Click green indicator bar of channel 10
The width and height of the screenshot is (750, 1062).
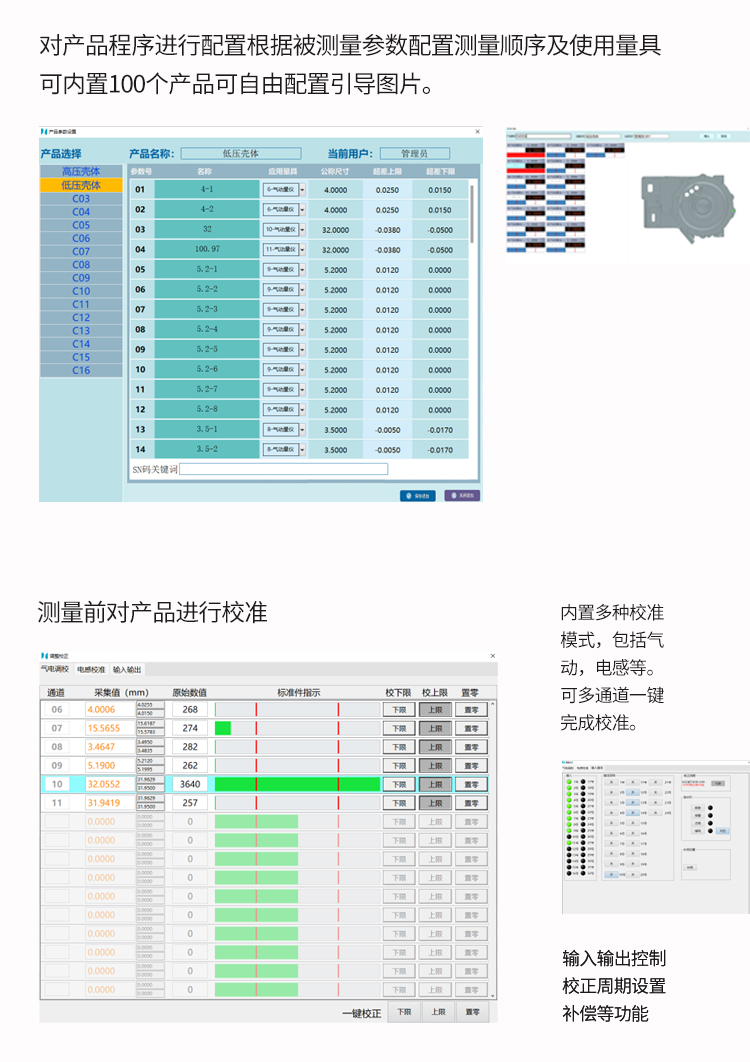tap(297, 785)
